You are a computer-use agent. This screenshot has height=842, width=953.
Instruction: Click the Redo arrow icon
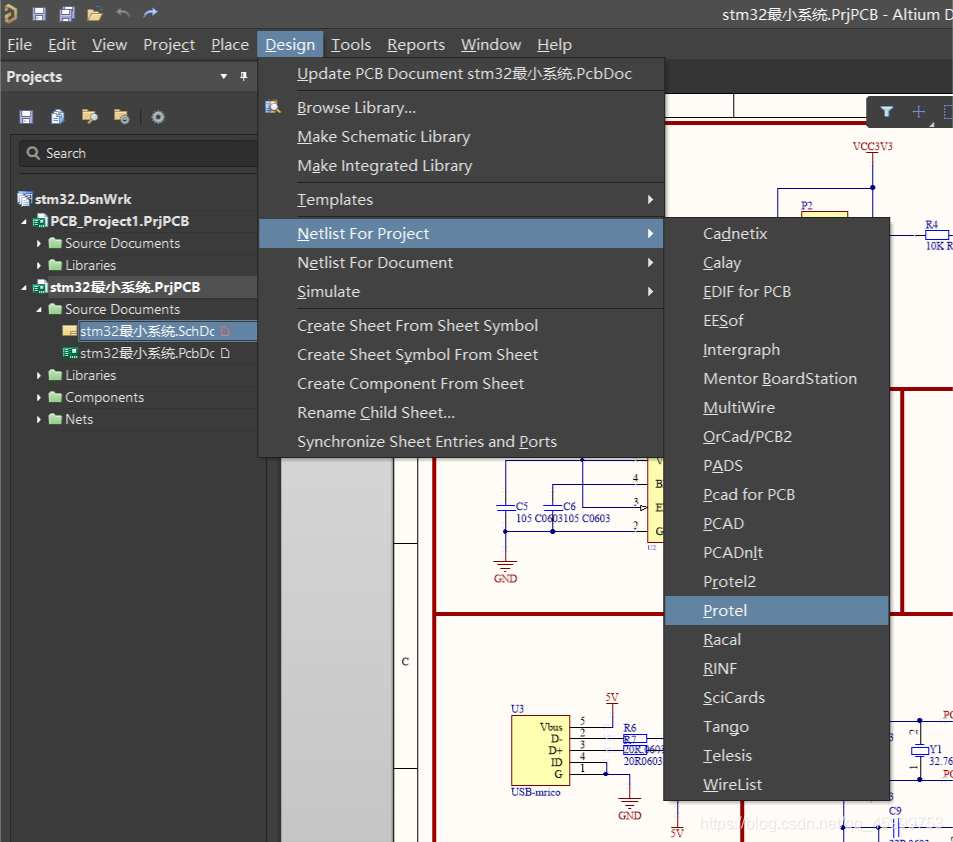151,14
